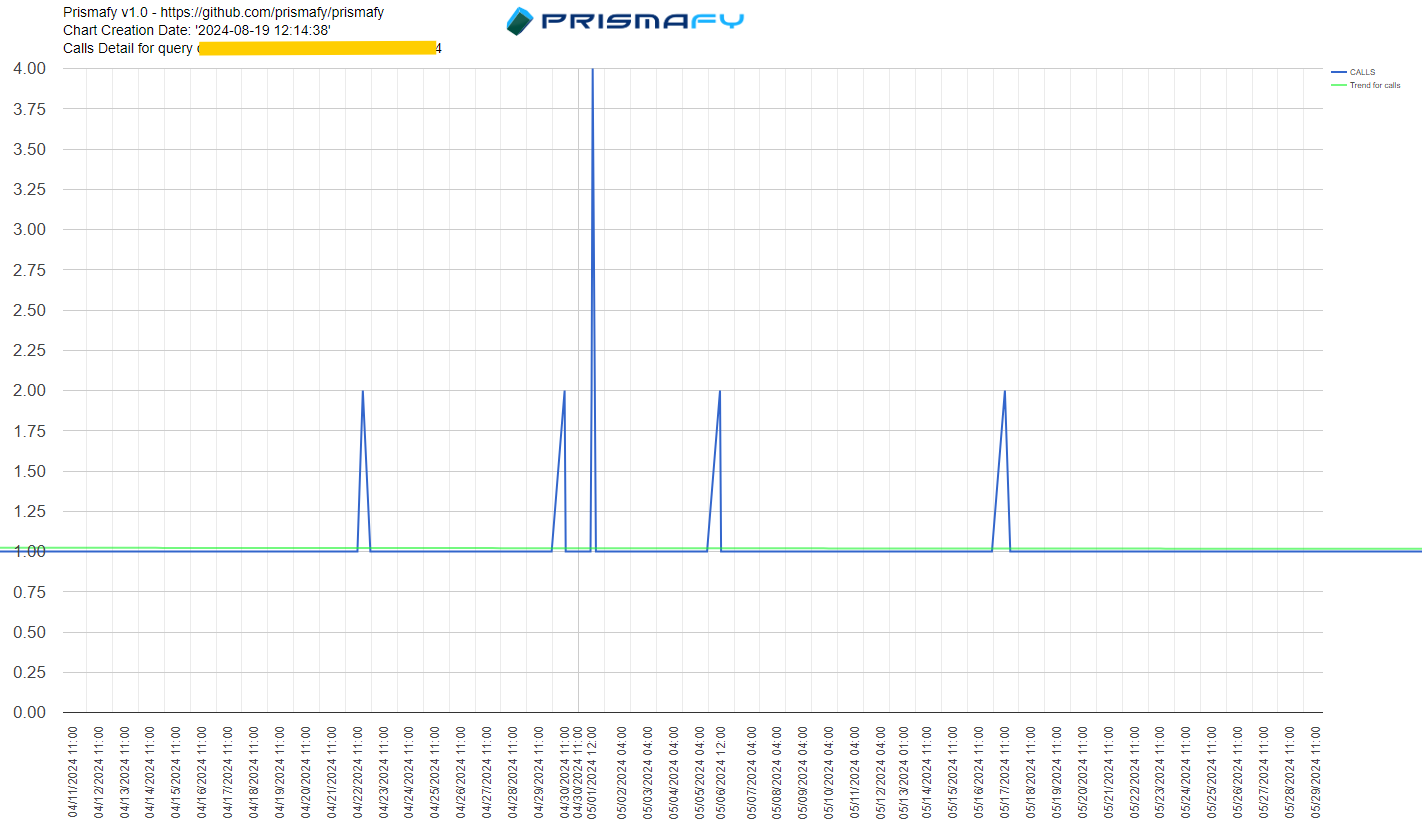Click x-axis label 05/26/2024 11:00
This screenshot has width=1422, height=827.
(1238, 772)
